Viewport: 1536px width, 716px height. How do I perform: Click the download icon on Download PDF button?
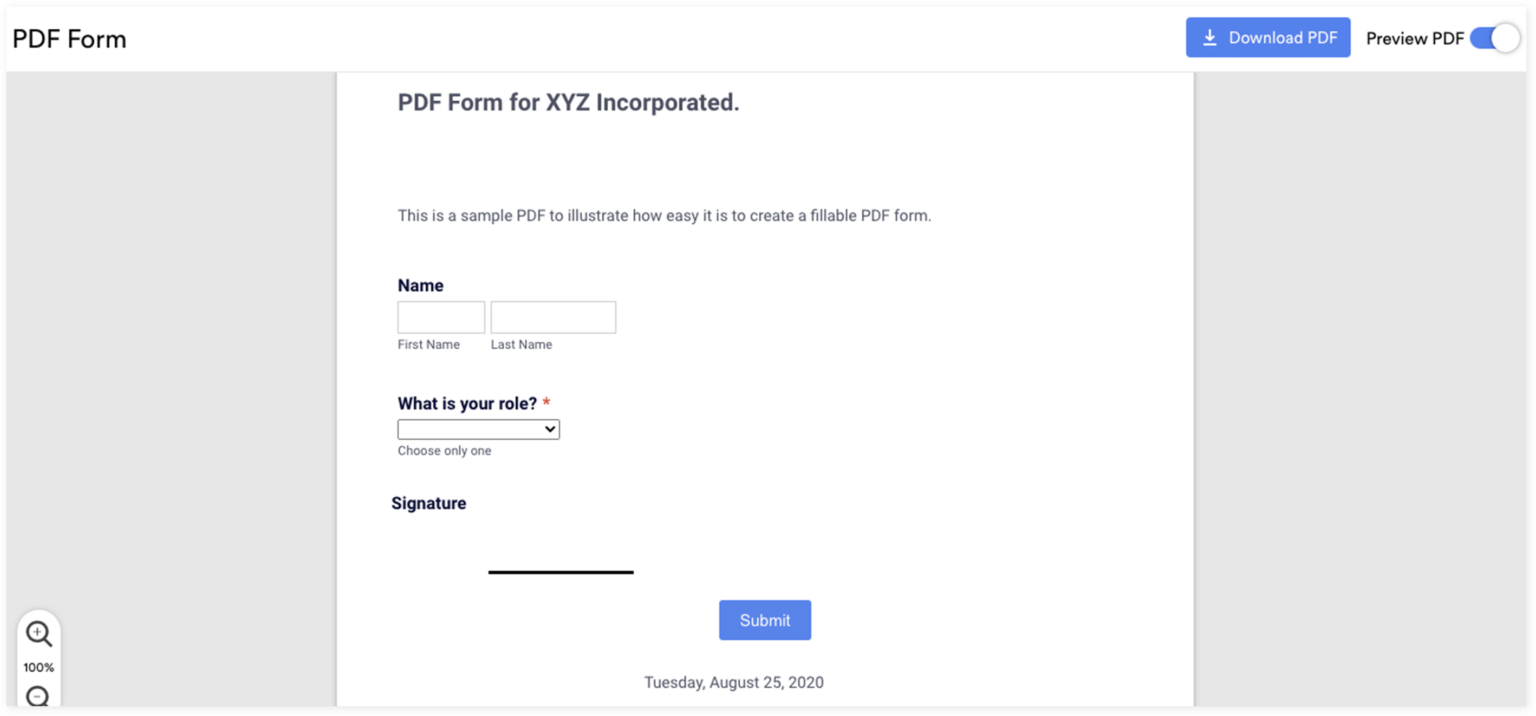pyautogui.click(x=1210, y=37)
